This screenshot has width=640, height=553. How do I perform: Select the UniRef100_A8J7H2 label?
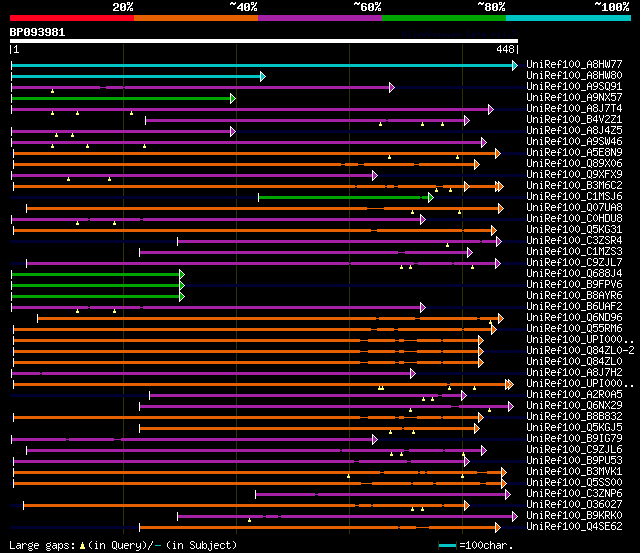(x=574, y=373)
